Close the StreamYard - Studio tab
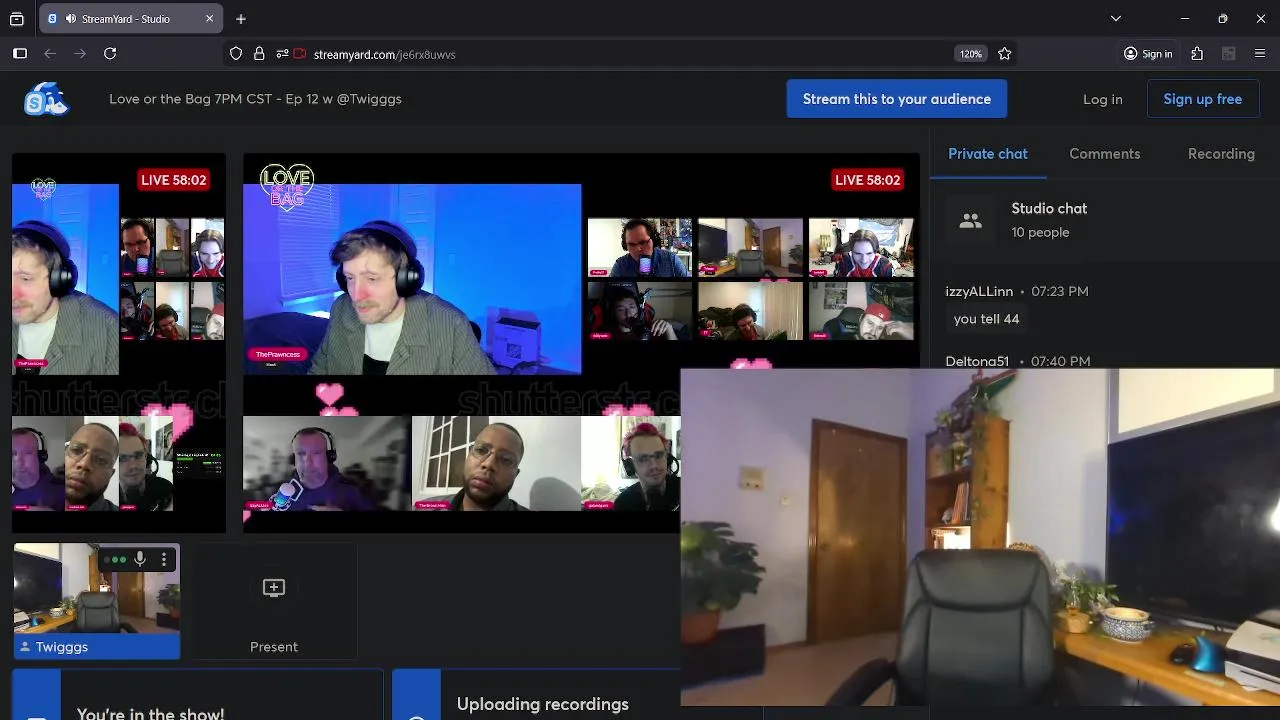The height and width of the screenshot is (720, 1280). tap(210, 19)
